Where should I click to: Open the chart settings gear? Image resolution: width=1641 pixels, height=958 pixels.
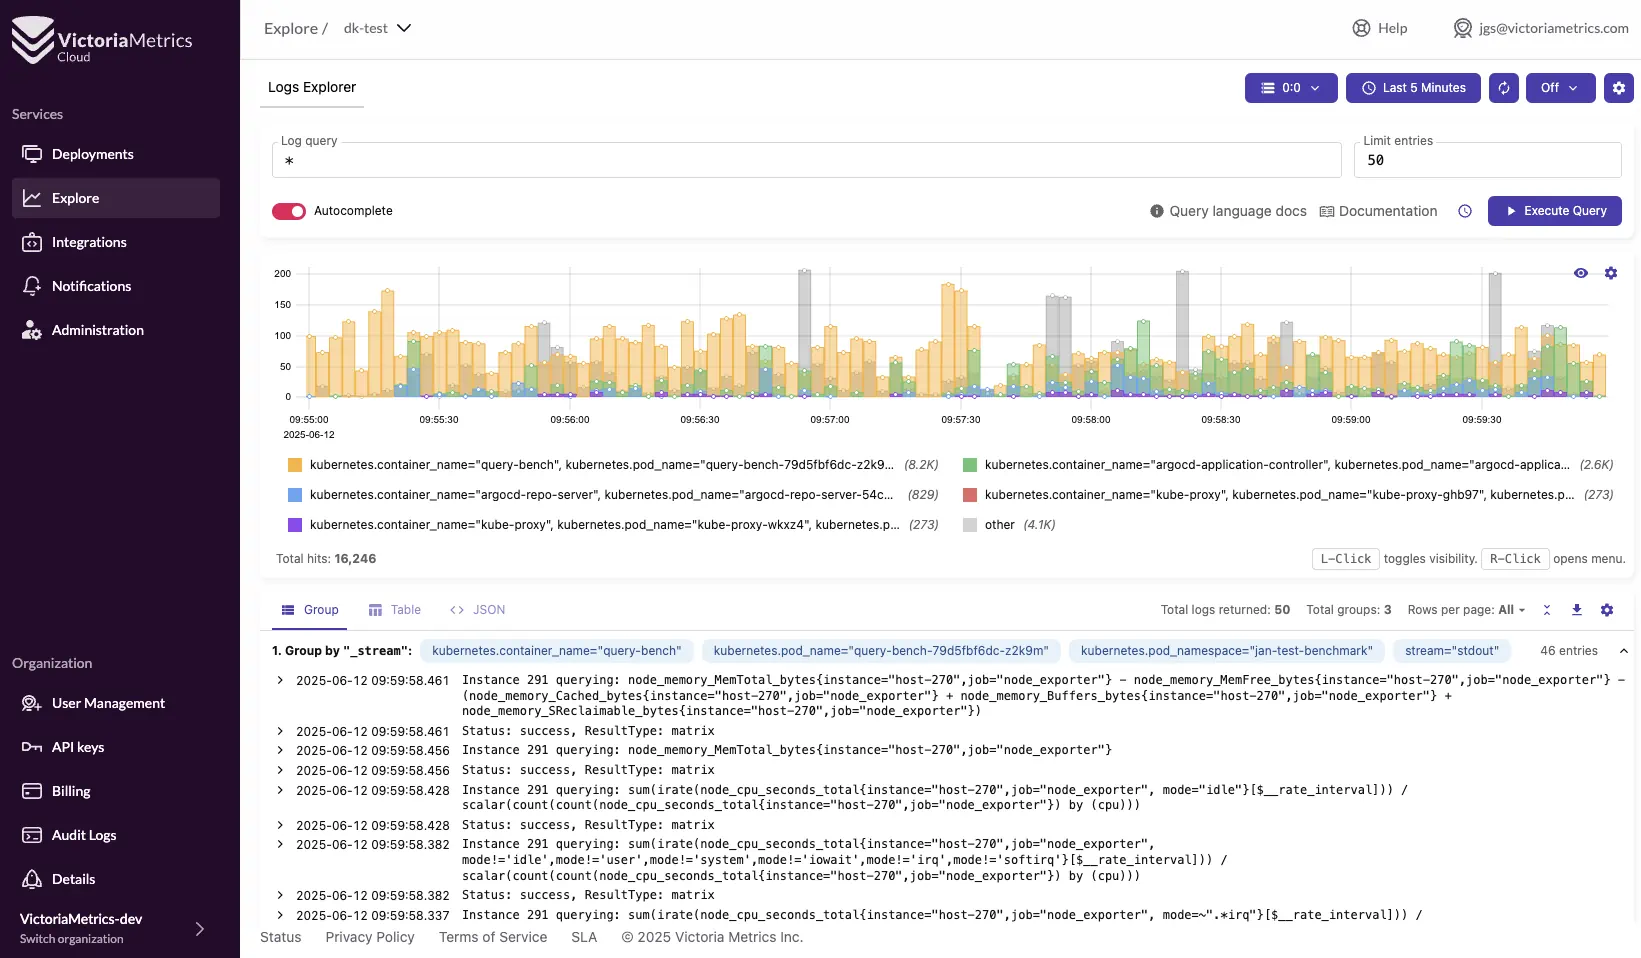[1611, 273]
